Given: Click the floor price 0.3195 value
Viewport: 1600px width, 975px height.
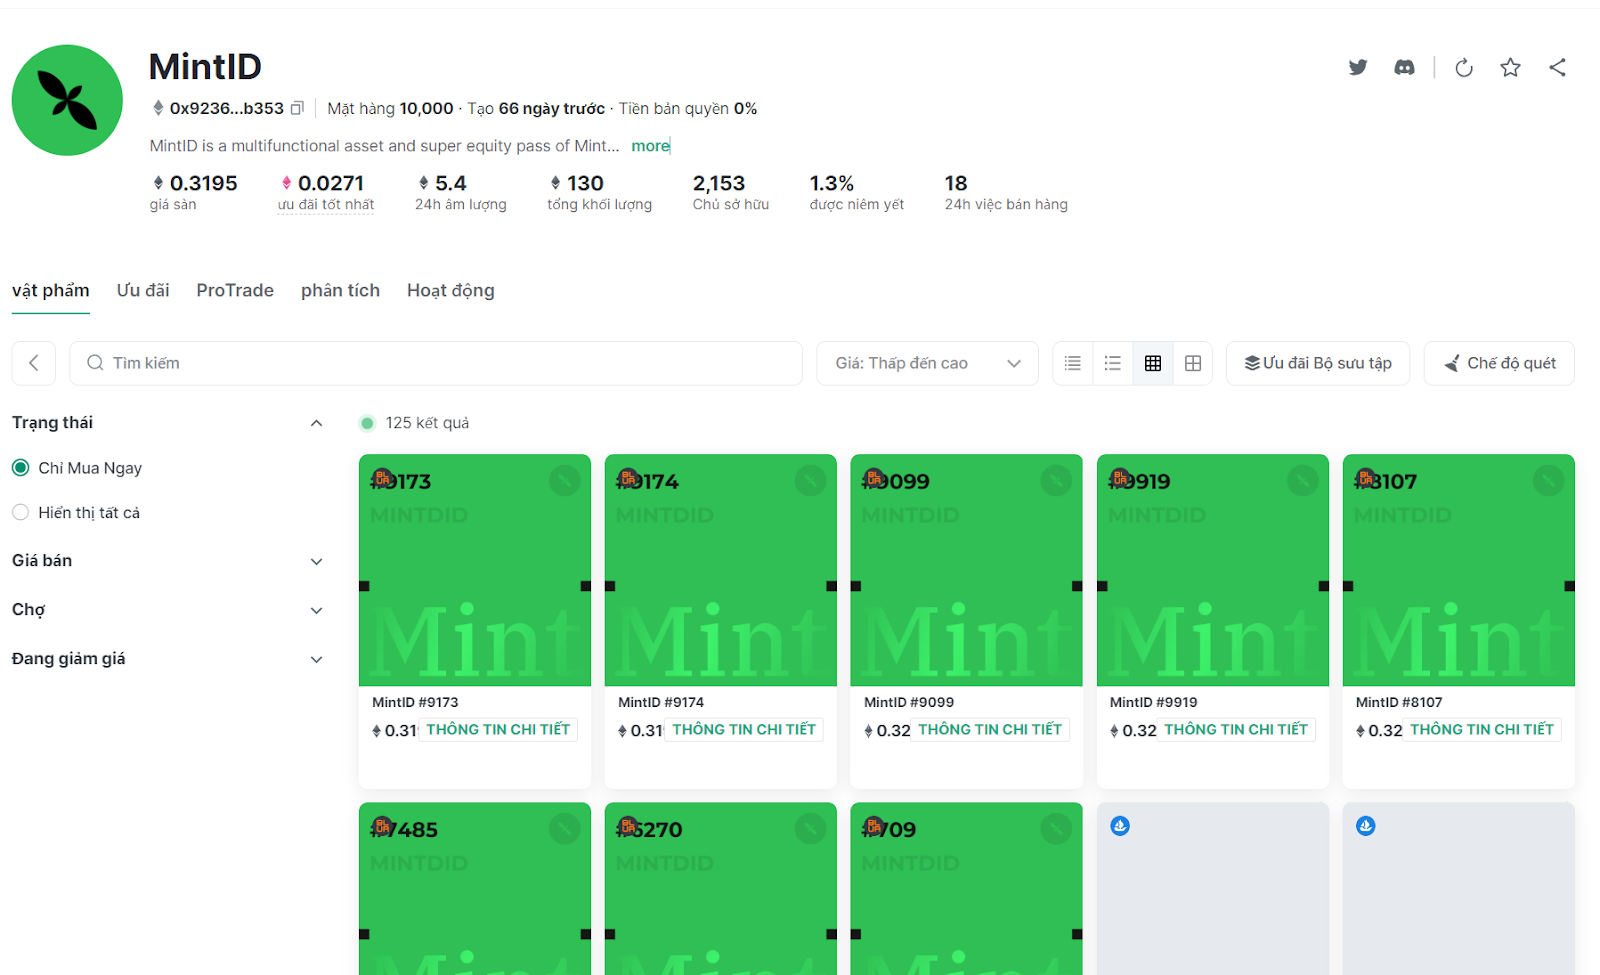Looking at the screenshot, I should 203,183.
